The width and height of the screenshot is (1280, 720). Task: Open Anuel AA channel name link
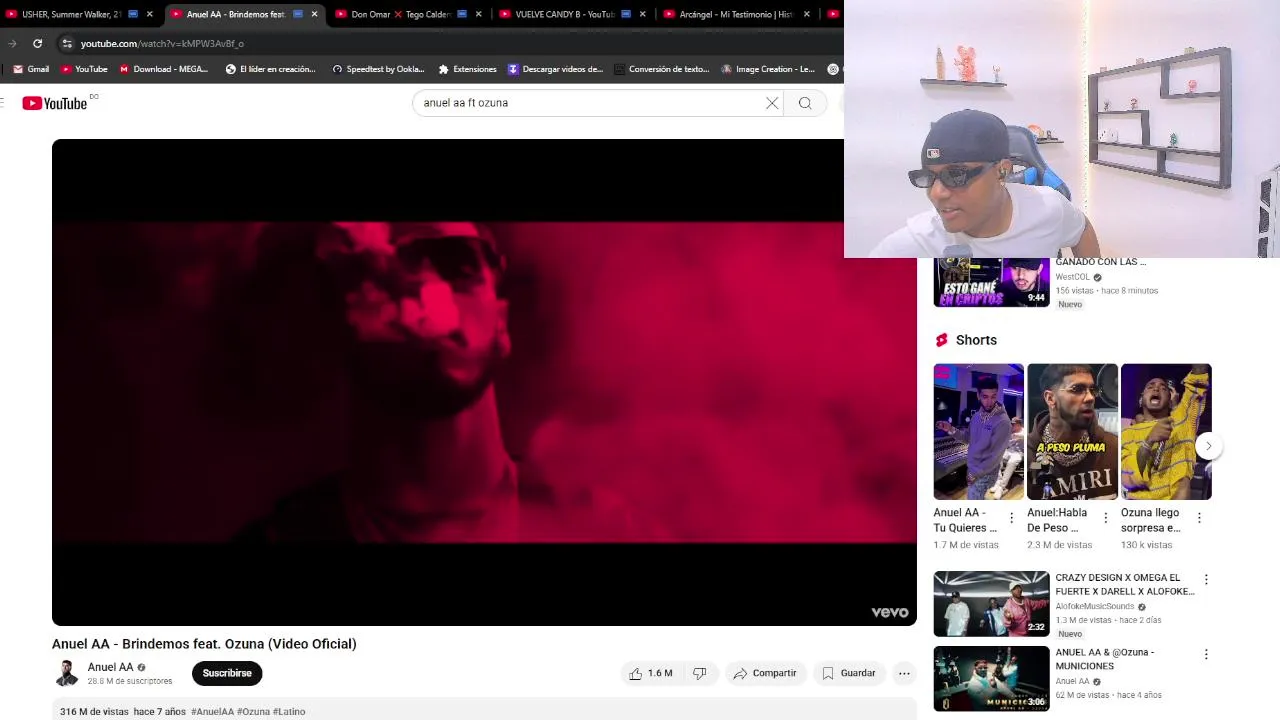(110, 667)
